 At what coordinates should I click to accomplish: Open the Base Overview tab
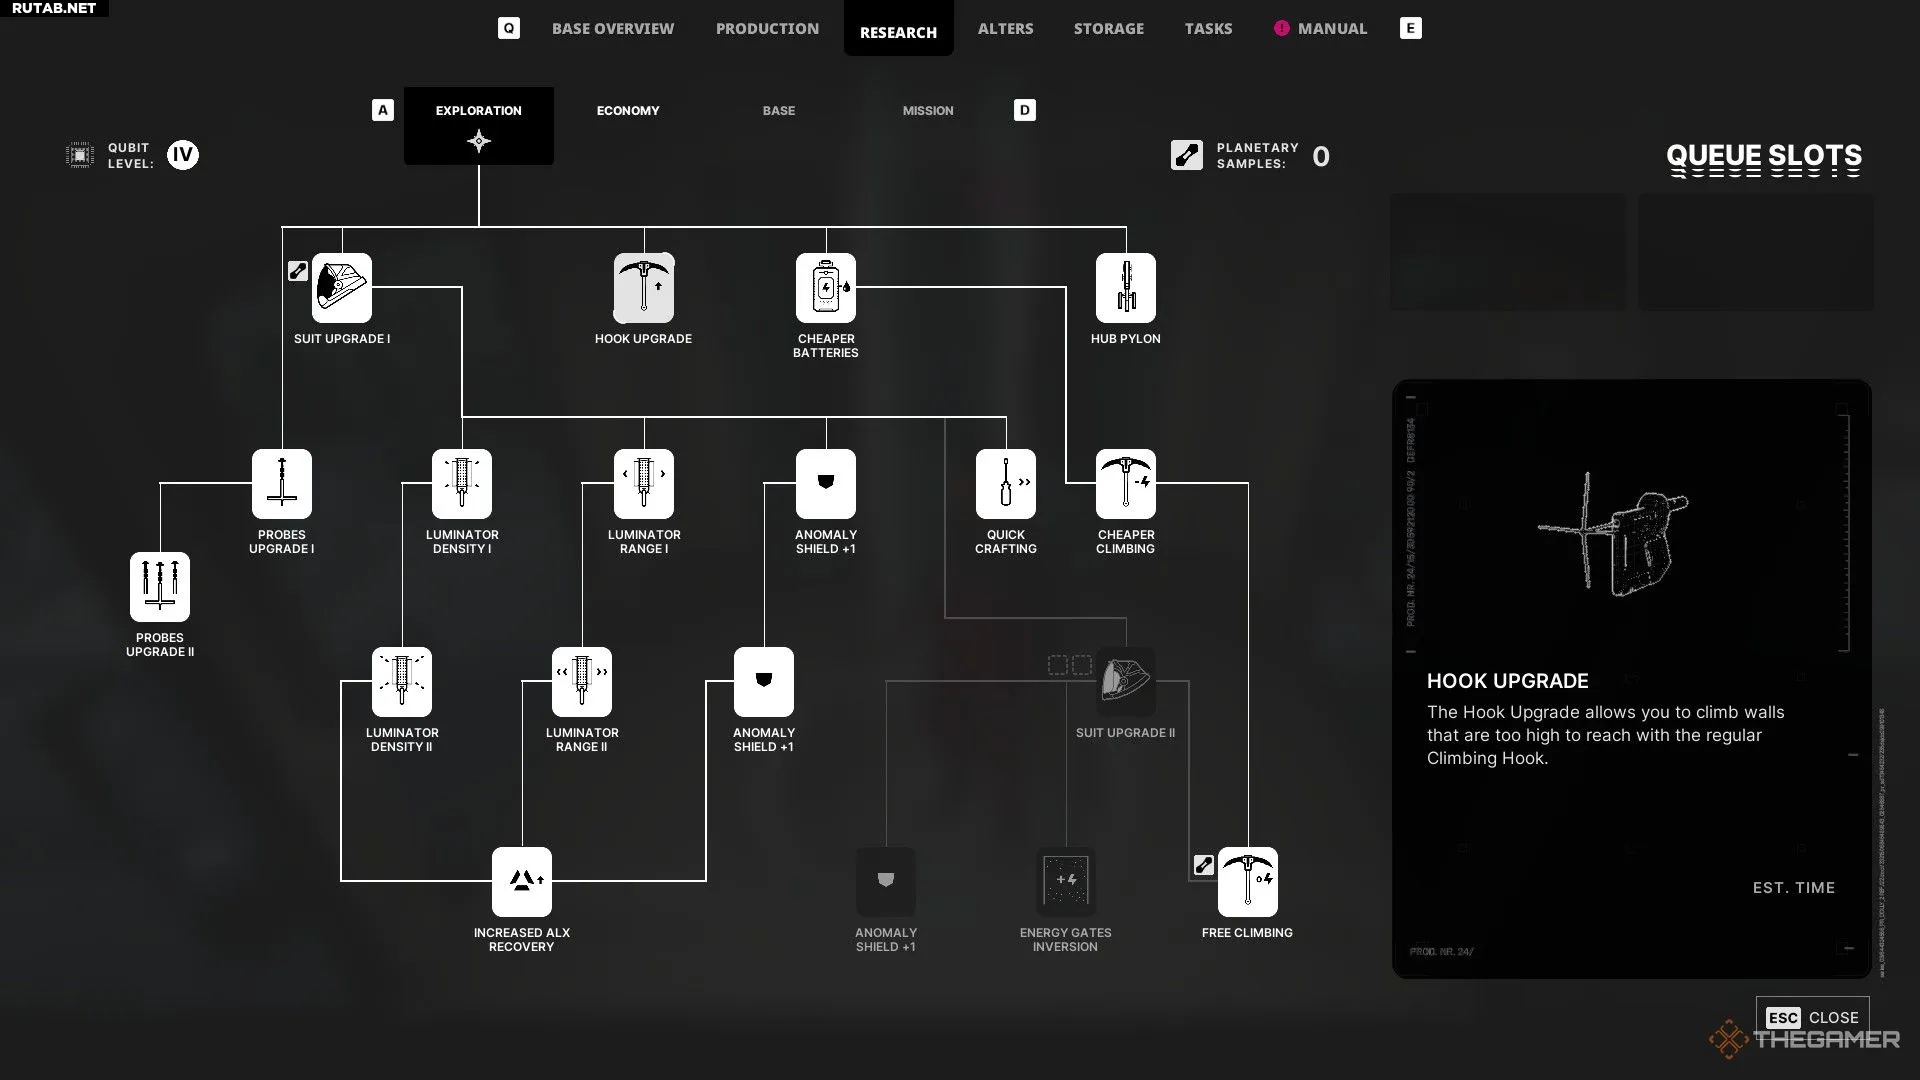point(613,29)
